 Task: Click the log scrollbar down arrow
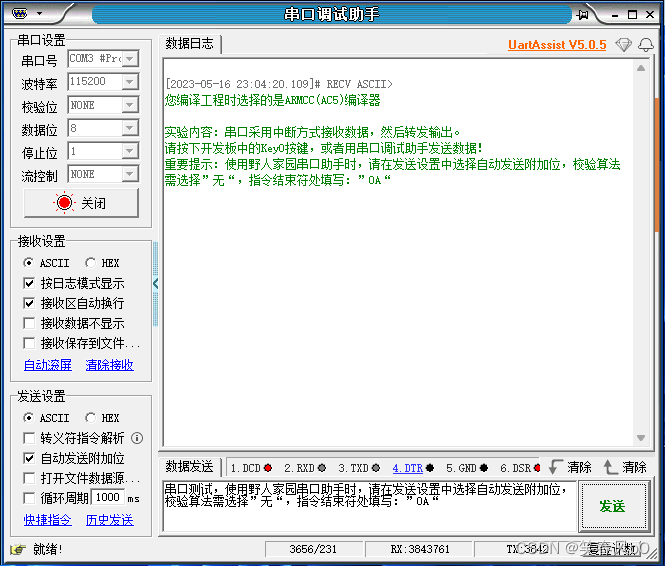641,438
